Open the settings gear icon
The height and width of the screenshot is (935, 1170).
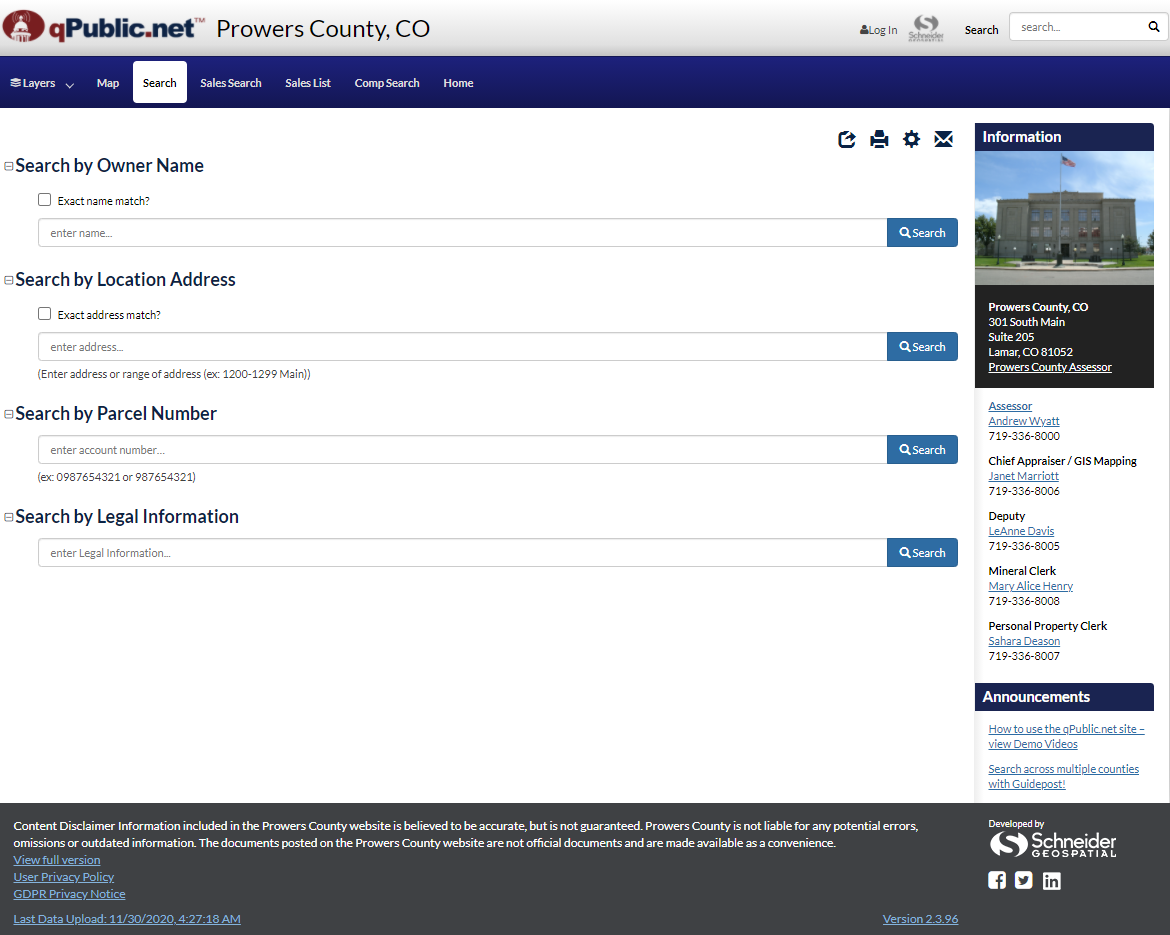[911, 140]
